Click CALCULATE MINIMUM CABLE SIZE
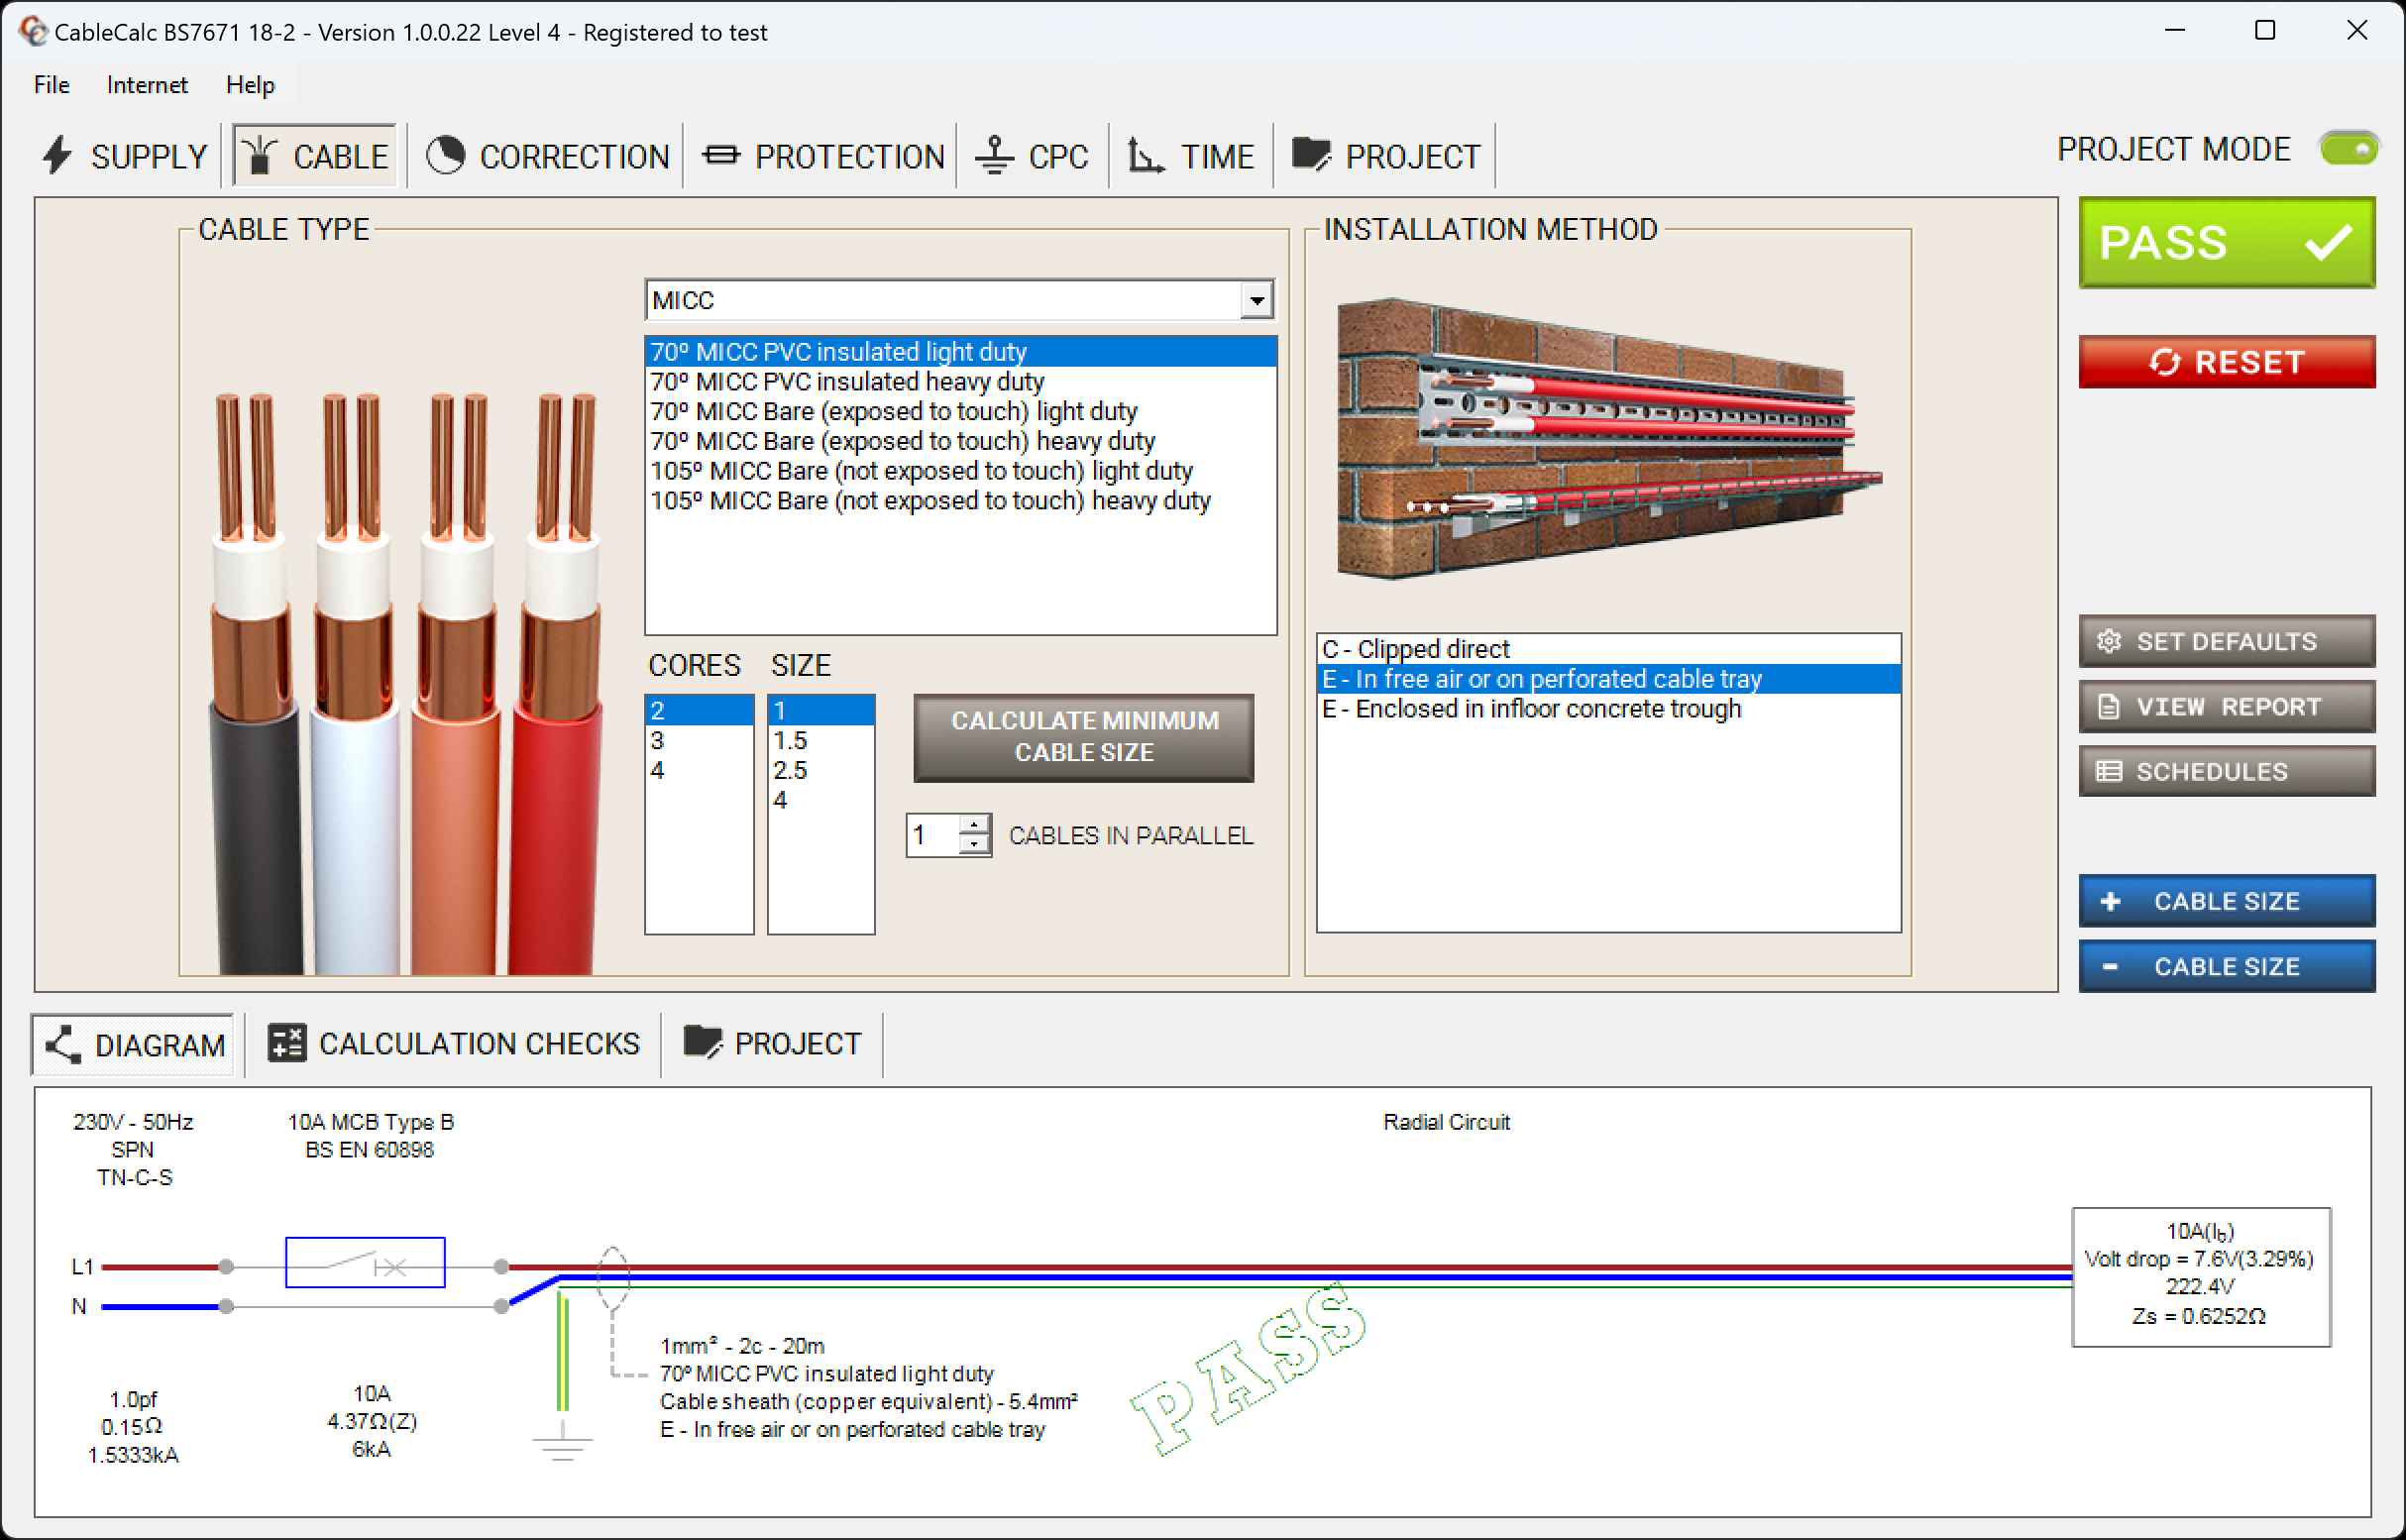 pyautogui.click(x=1083, y=737)
